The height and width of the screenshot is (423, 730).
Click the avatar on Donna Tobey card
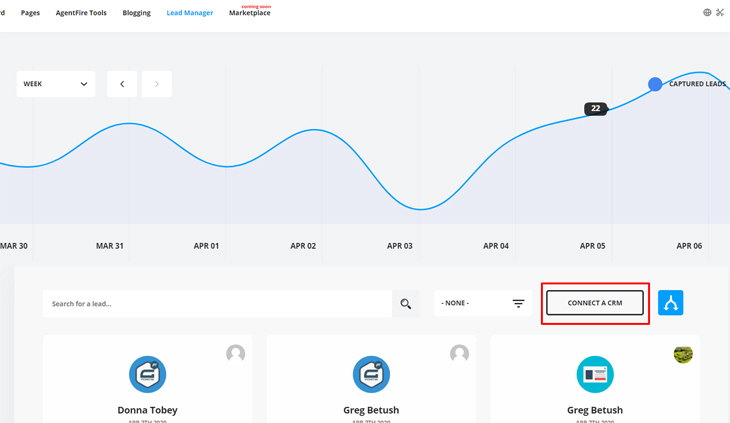pyautogui.click(x=236, y=354)
